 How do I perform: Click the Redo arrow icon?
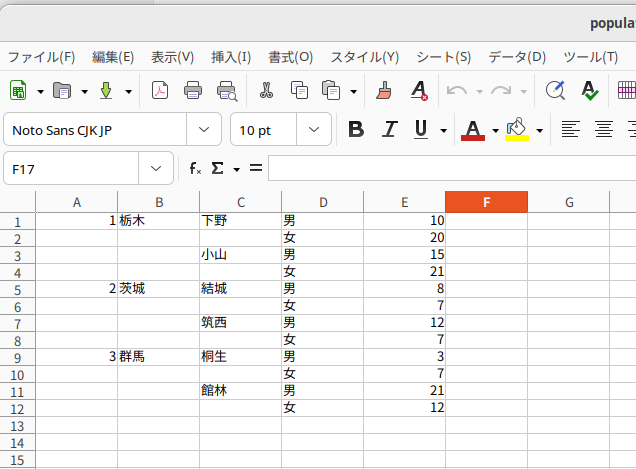[501, 90]
